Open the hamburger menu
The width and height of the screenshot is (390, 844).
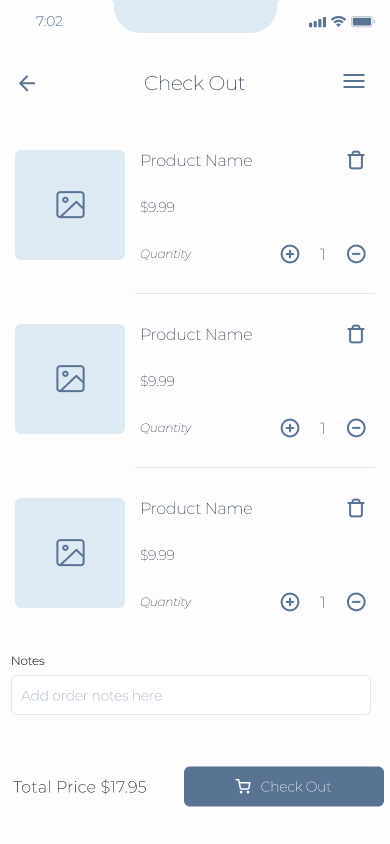(x=354, y=81)
